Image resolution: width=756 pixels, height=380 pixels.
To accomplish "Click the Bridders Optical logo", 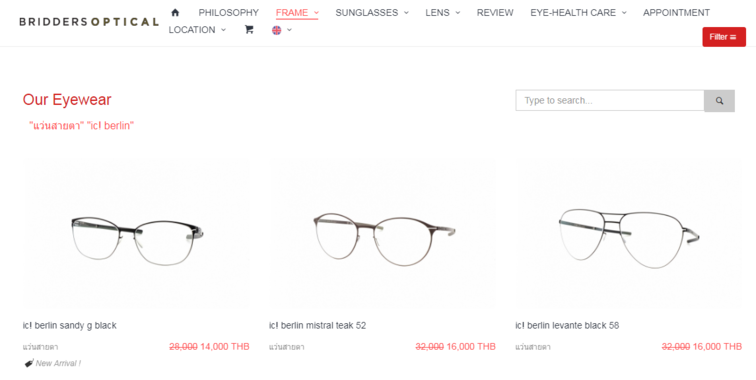I will [x=89, y=22].
